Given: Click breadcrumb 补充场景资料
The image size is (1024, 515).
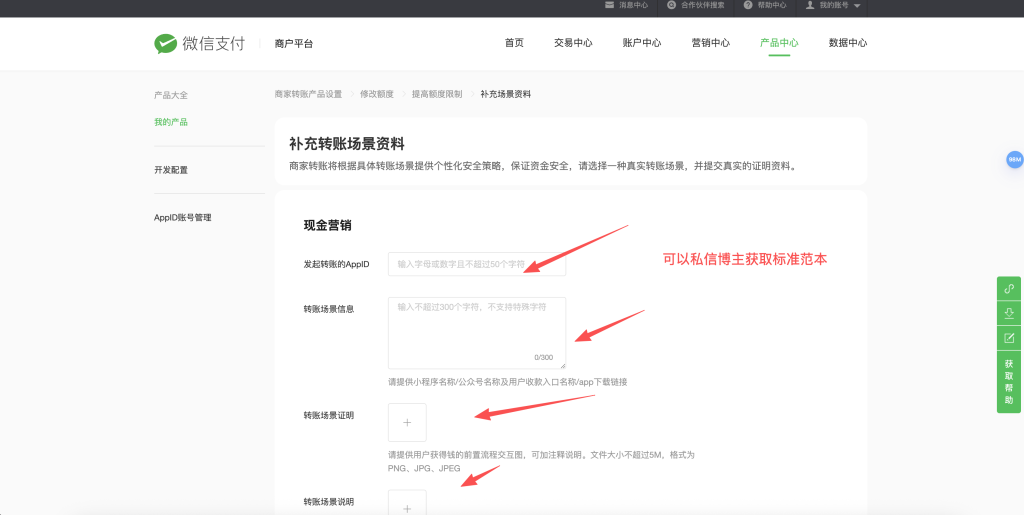Looking at the screenshot, I should coord(505,94).
